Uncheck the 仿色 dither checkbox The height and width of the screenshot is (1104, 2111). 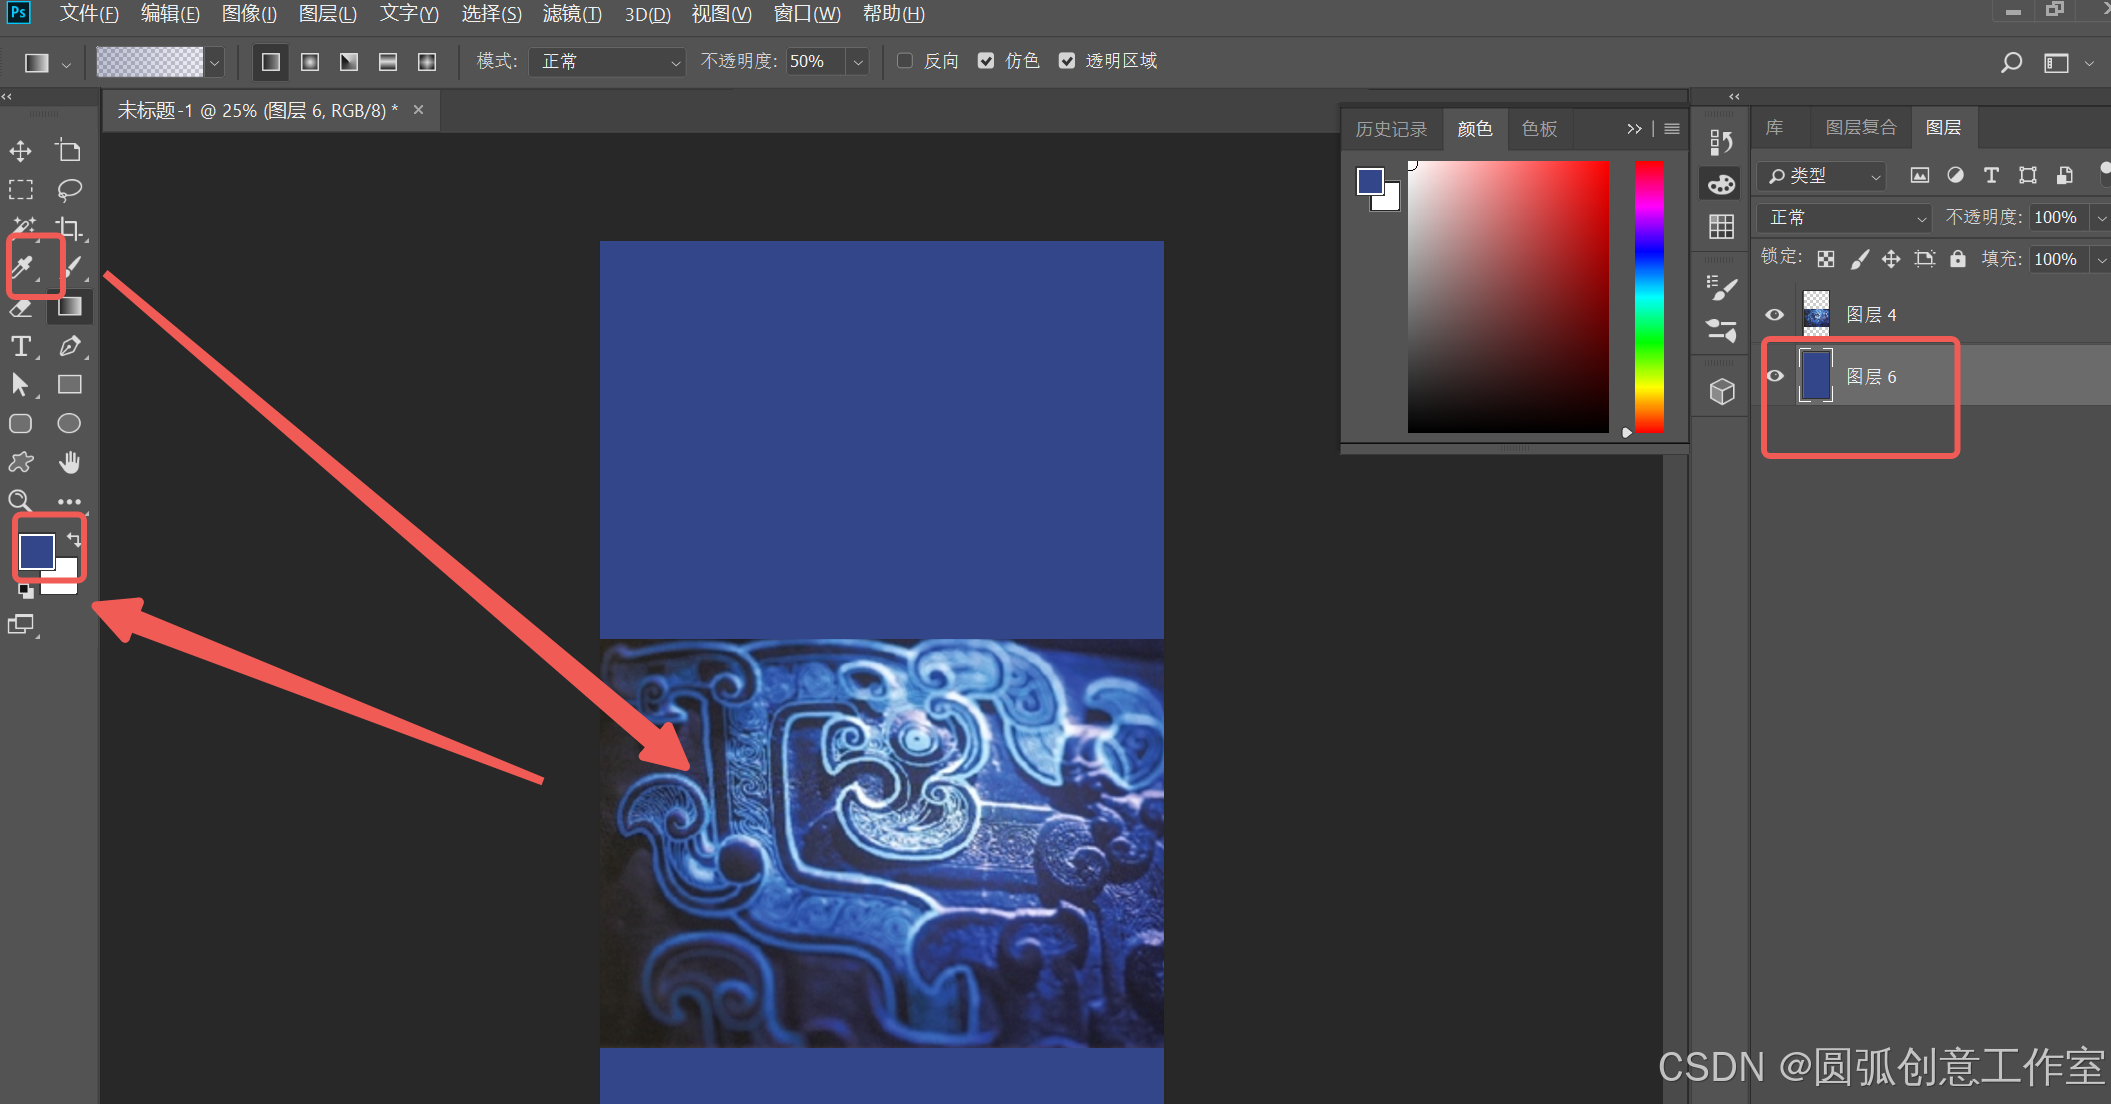pos(986,61)
